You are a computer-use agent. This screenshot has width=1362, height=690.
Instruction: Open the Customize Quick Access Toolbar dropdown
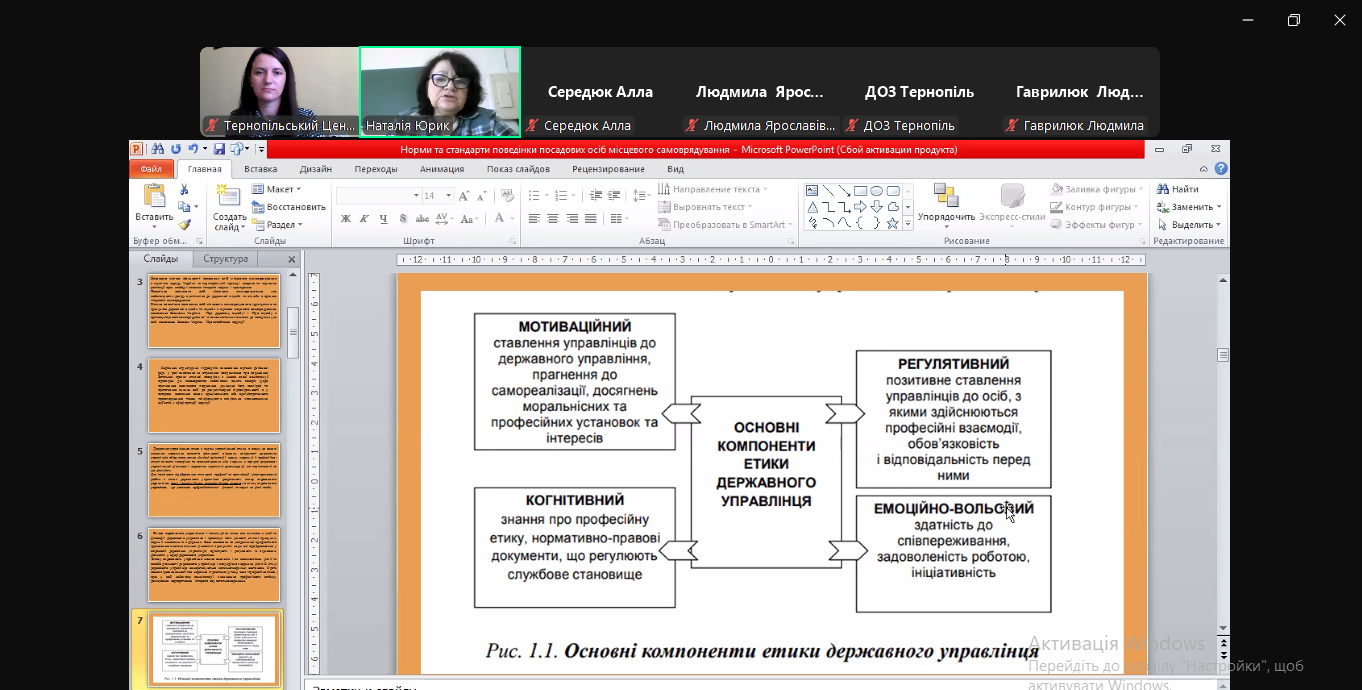[x=261, y=150]
